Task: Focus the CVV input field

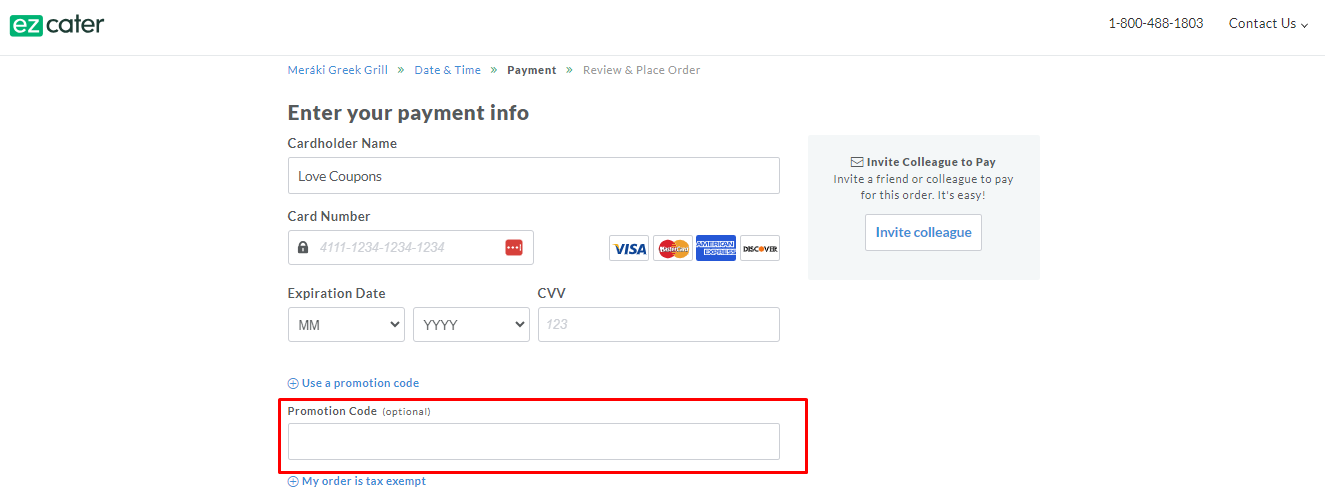Action: [659, 325]
